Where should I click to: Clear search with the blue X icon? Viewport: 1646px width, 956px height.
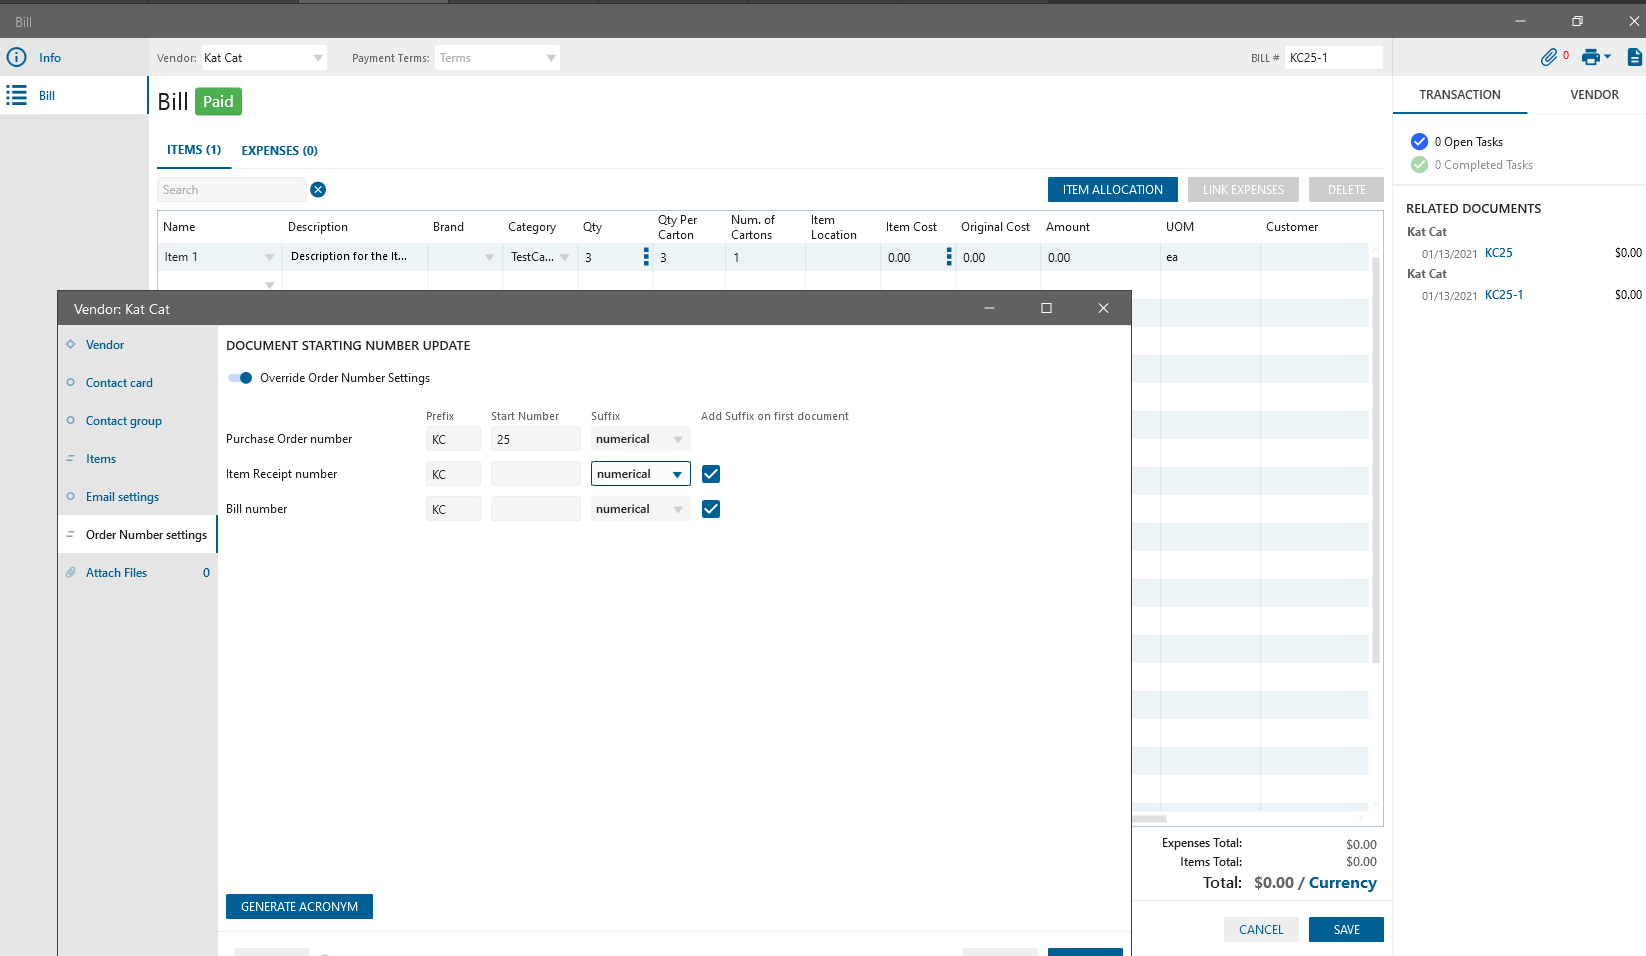tap(318, 190)
